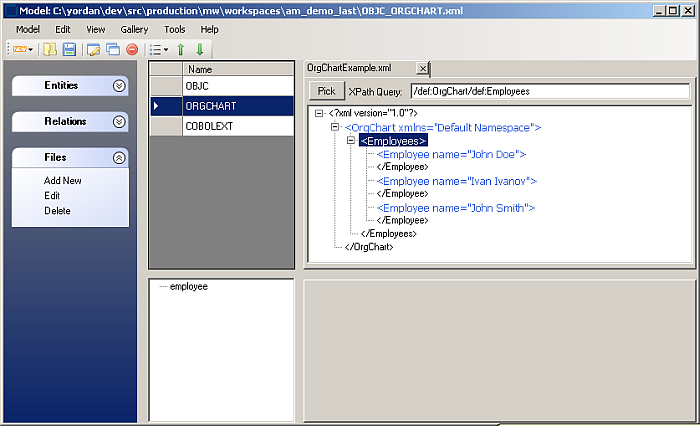Click the cascading windows toolbar icon
Screen dimensions: 700x426
coord(113,49)
